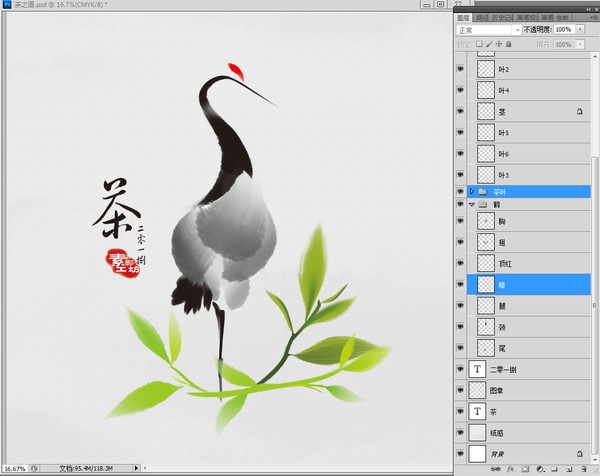Open the 不透明度 opacity slider arrow

(x=580, y=29)
